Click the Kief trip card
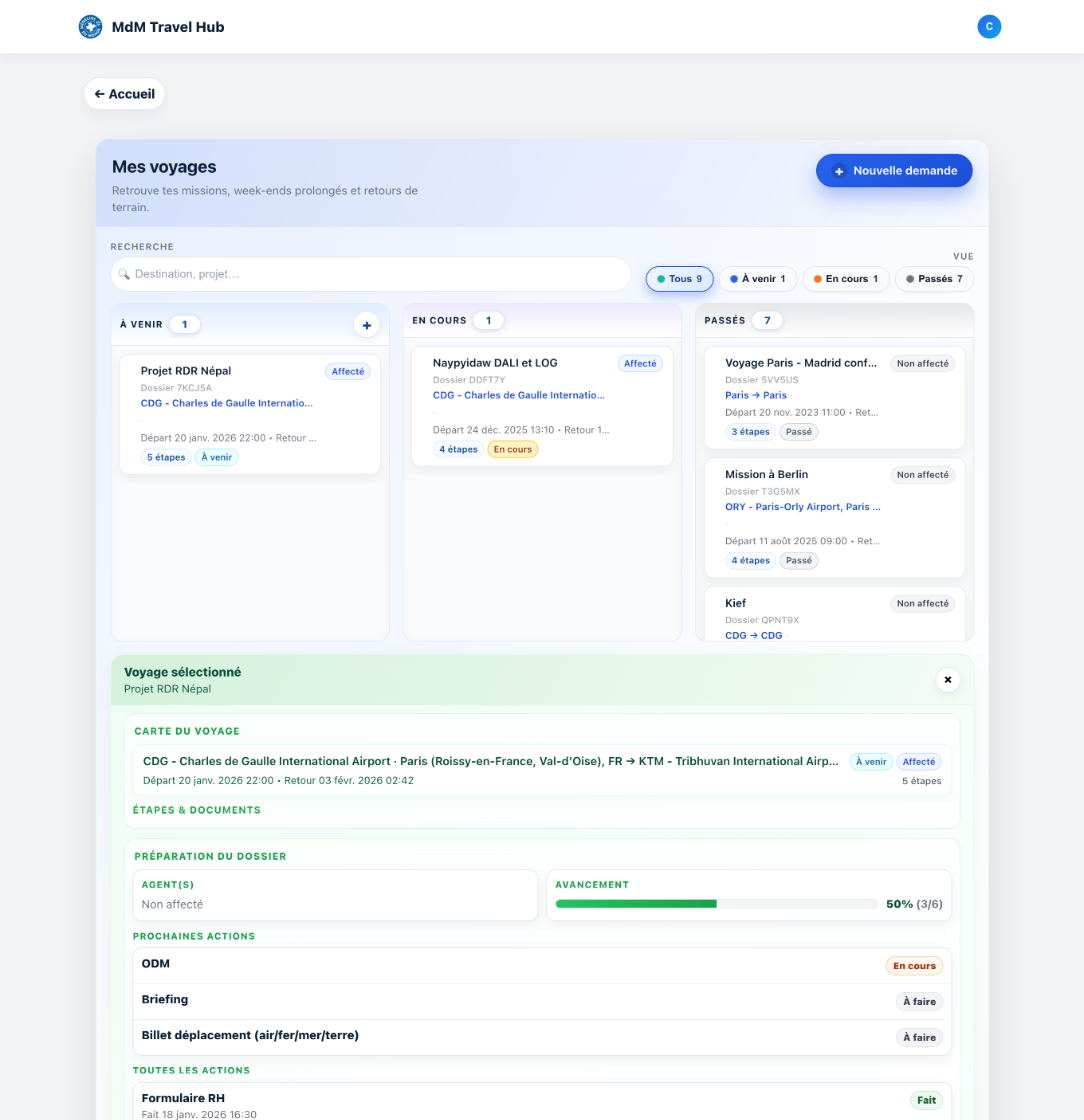The width and height of the screenshot is (1084, 1120). [834, 614]
